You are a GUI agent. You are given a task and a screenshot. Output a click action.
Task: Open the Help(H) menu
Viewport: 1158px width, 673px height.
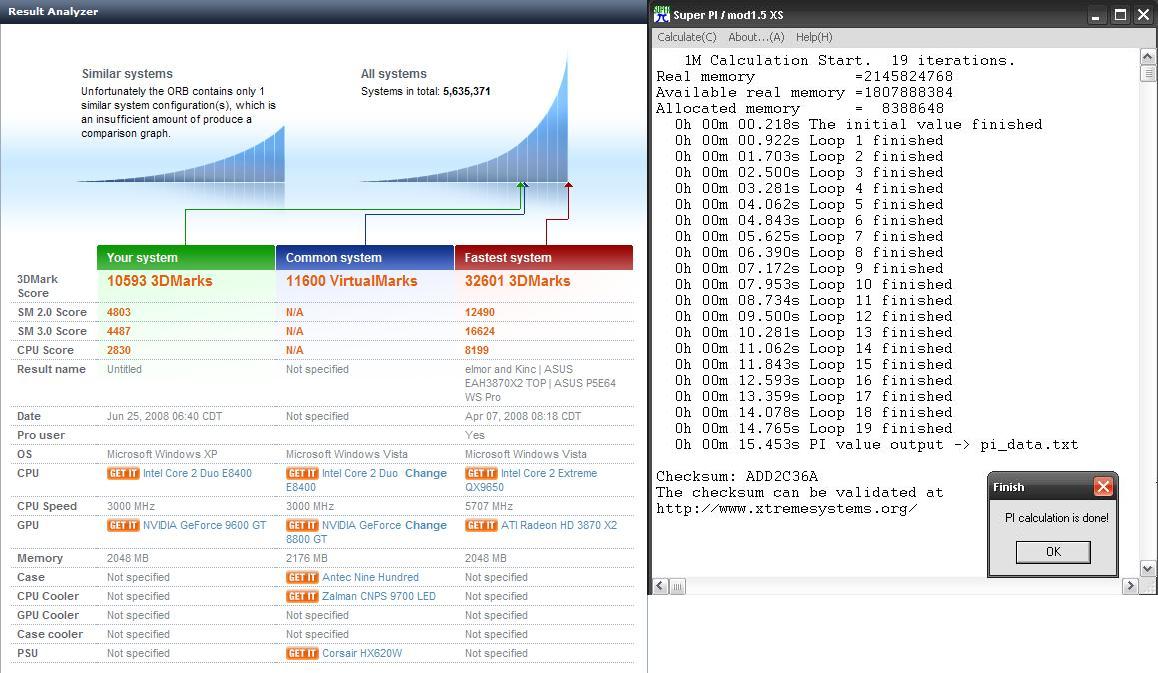pos(814,37)
